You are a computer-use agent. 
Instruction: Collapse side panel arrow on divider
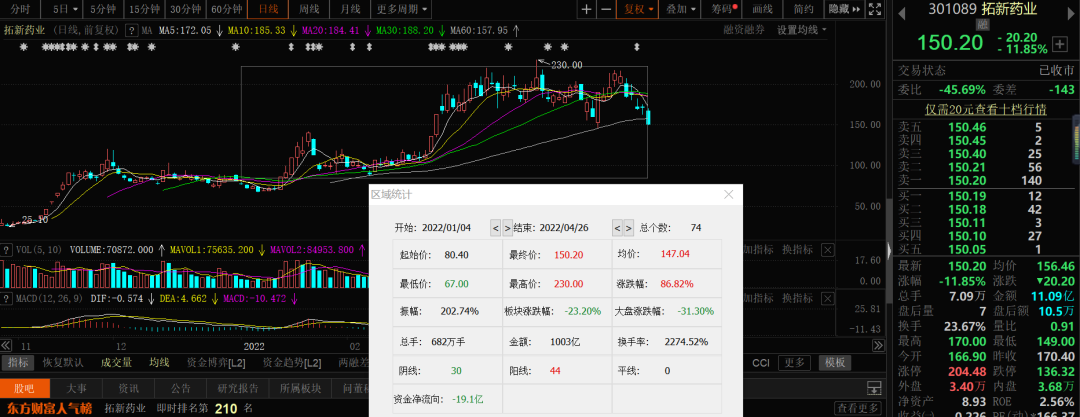(889, 250)
